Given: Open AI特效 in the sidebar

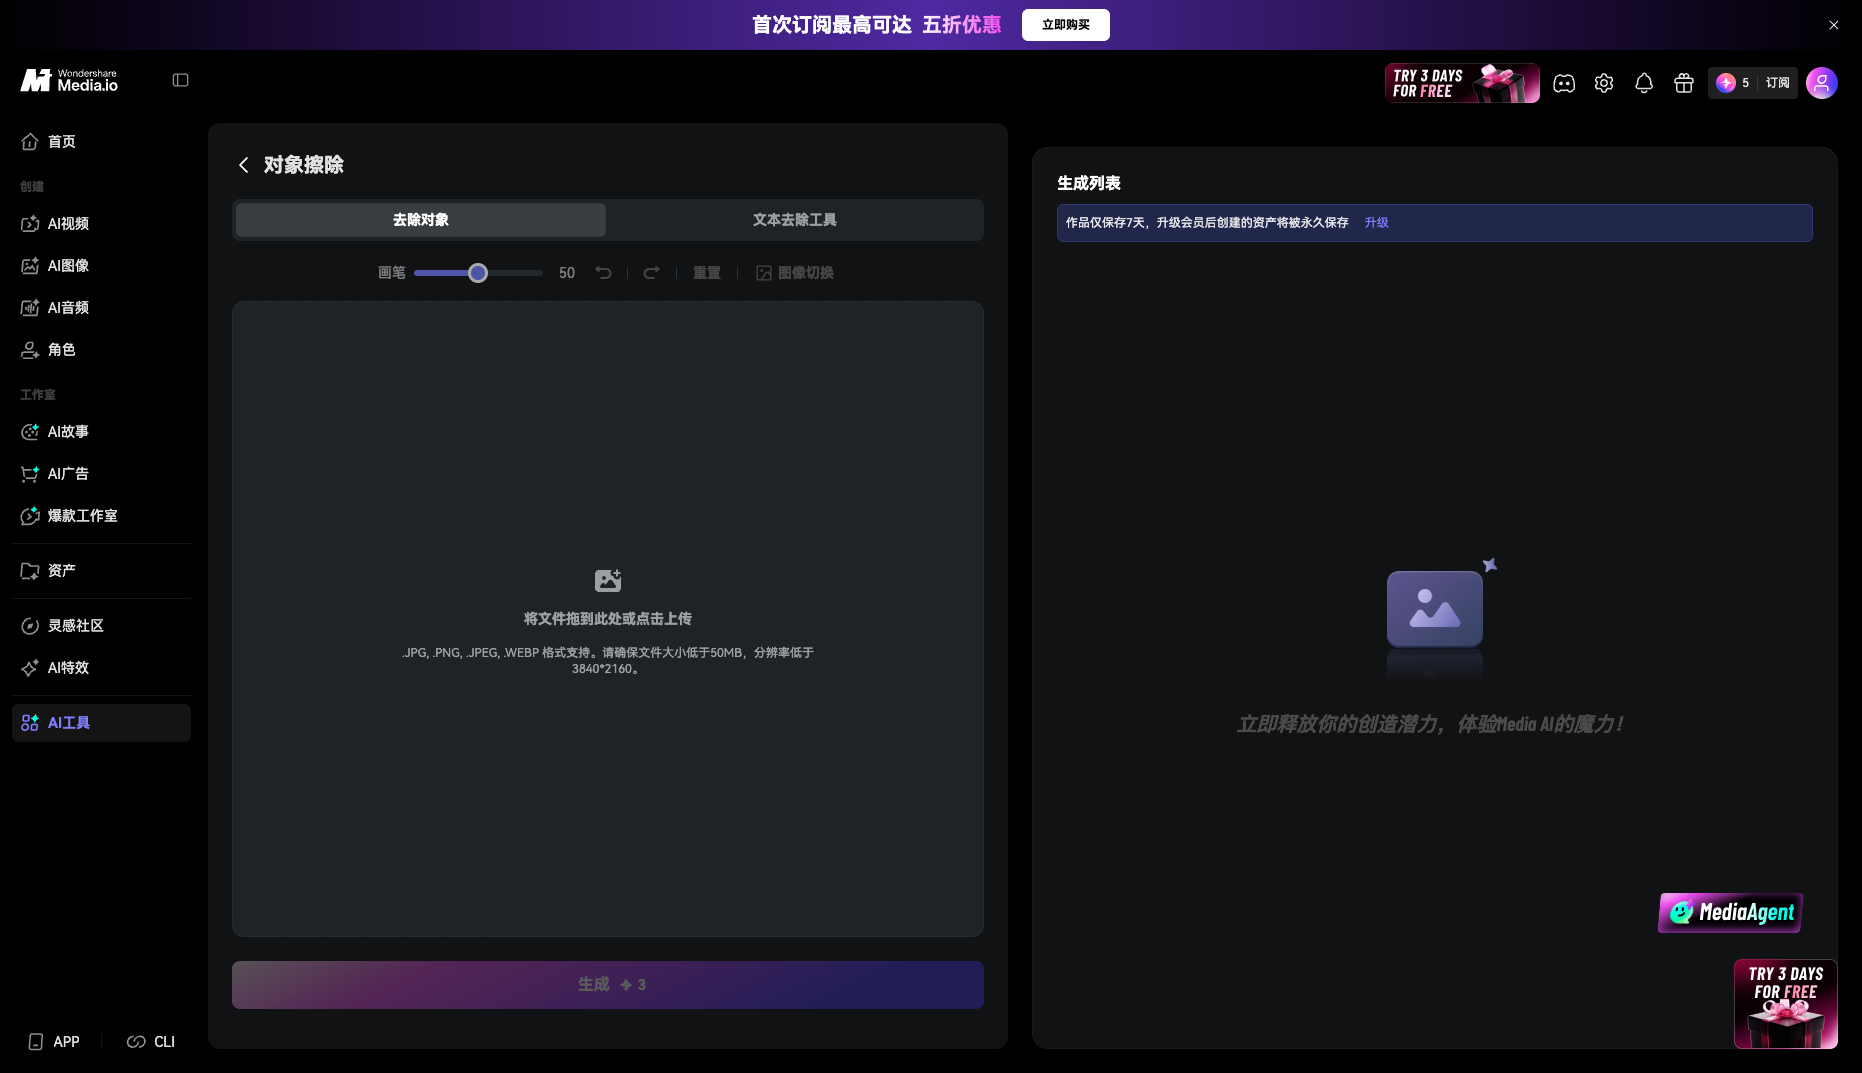Looking at the screenshot, I should pos(101,667).
